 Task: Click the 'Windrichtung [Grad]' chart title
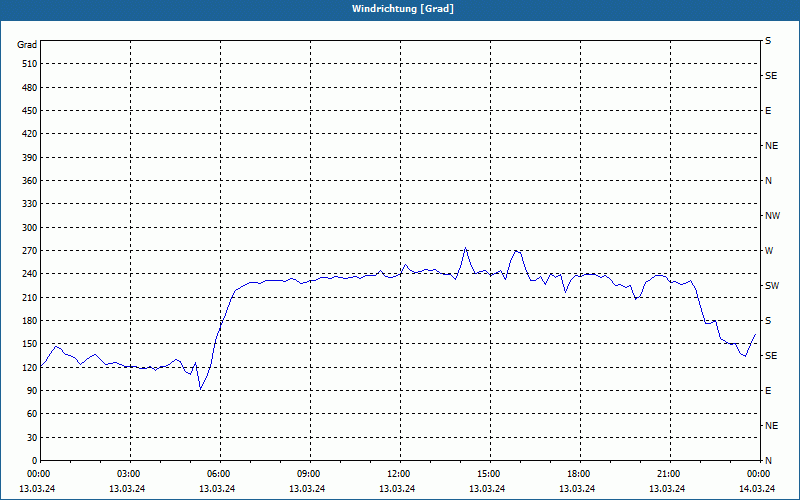[x=403, y=9]
